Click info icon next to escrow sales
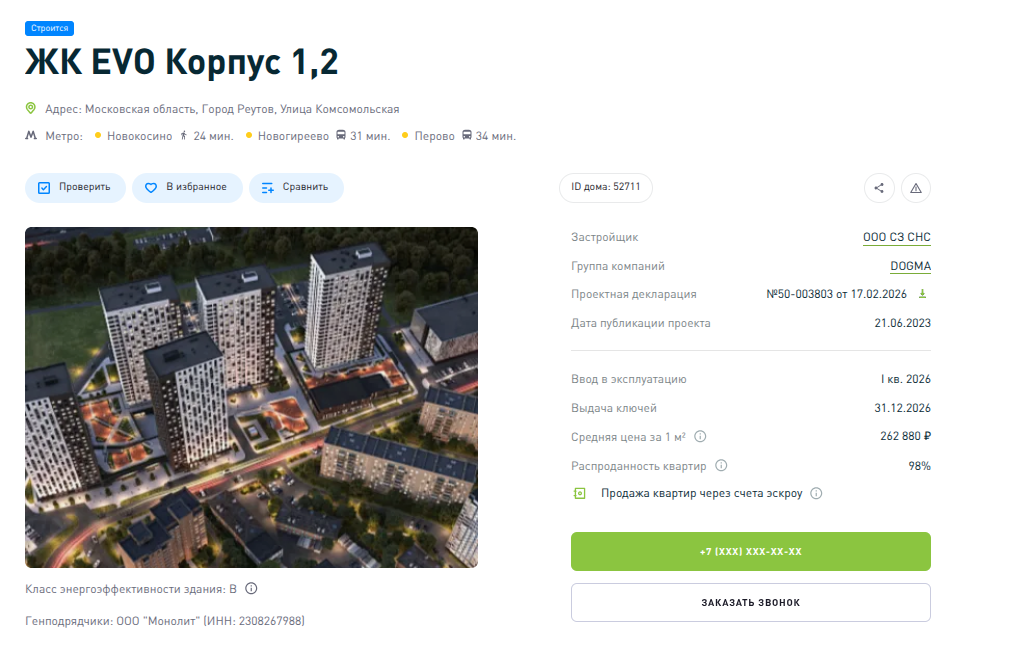The image size is (1028, 670). (x=816, y=493)
